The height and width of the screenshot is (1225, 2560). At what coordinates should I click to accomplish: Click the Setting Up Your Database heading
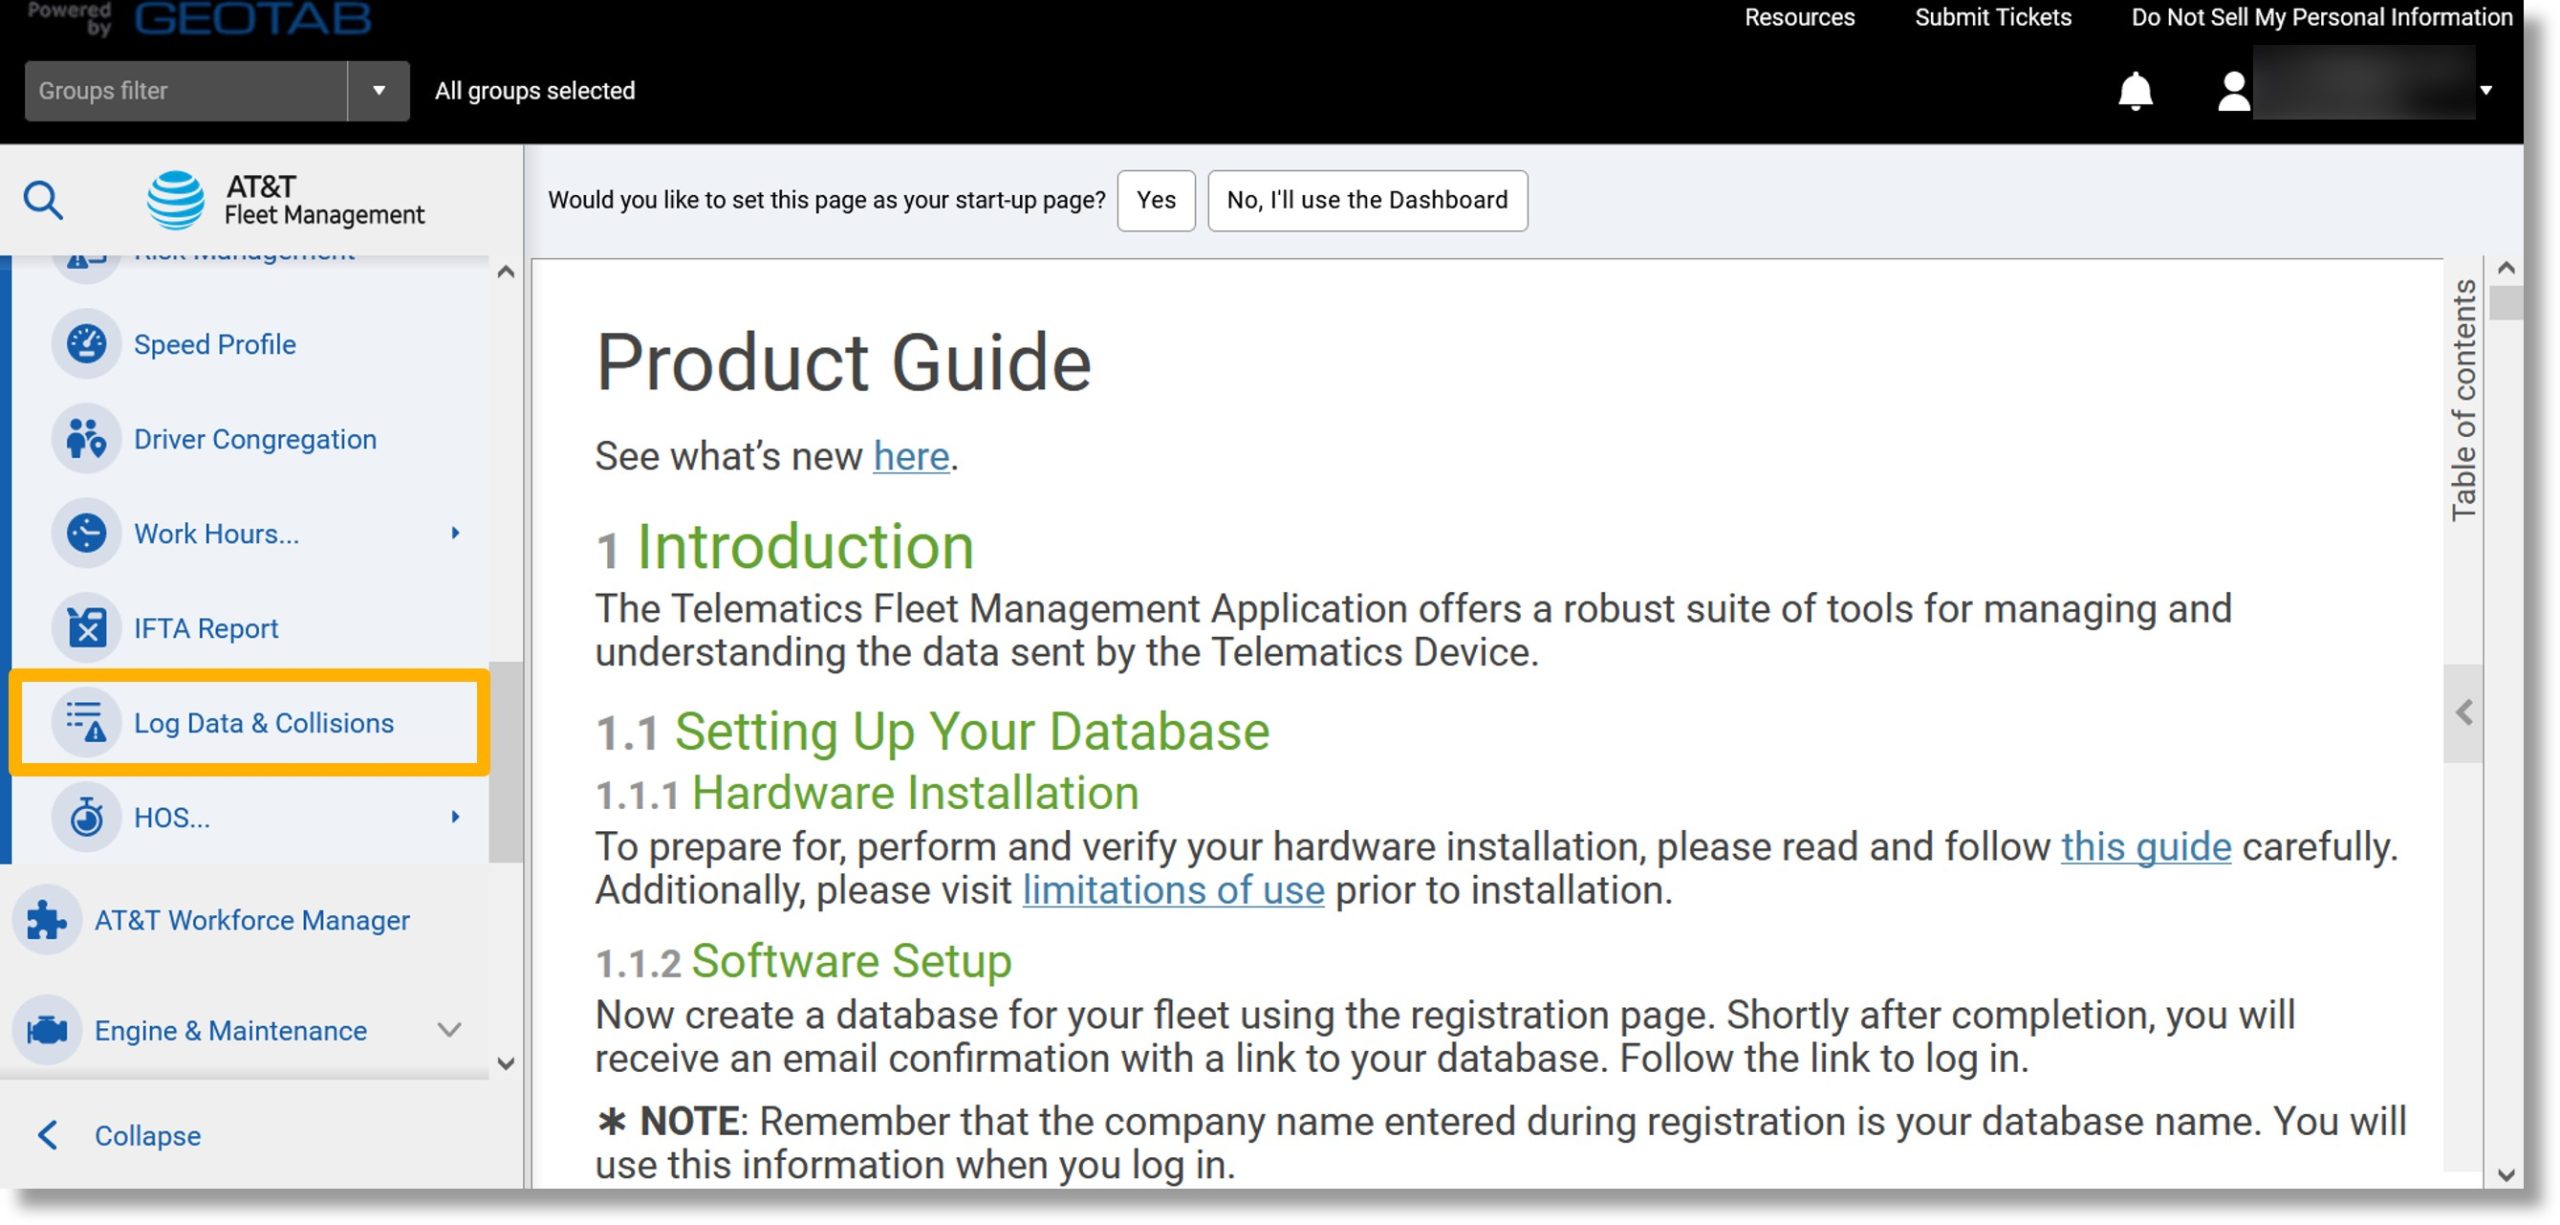pyautogui.click(x=972, y=731)
